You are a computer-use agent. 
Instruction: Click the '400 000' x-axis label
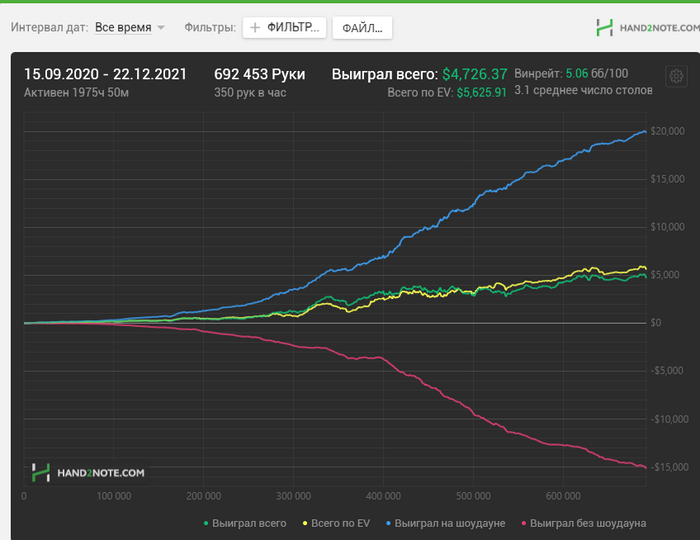pos(383,496)
